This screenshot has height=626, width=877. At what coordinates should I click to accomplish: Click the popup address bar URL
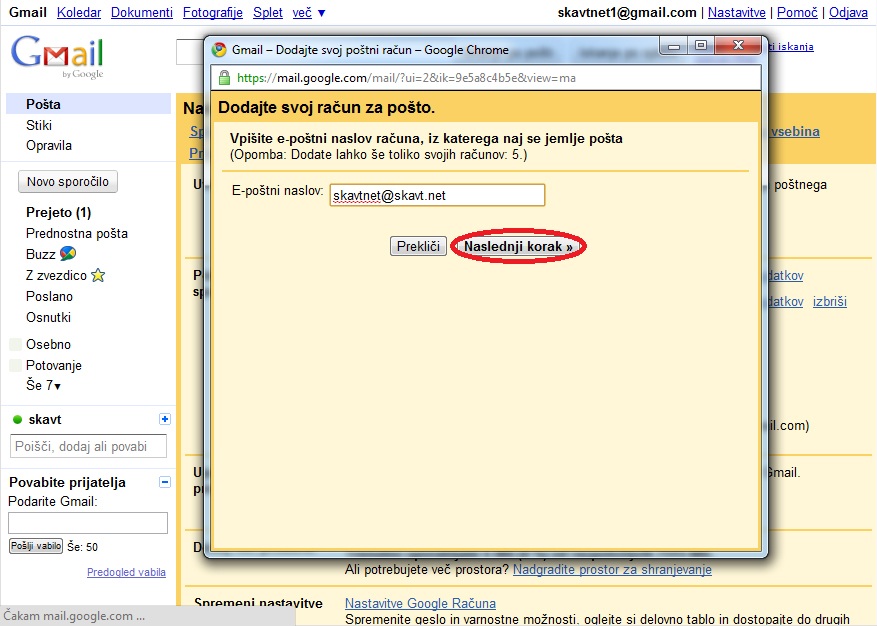click(x=406, y=78)
